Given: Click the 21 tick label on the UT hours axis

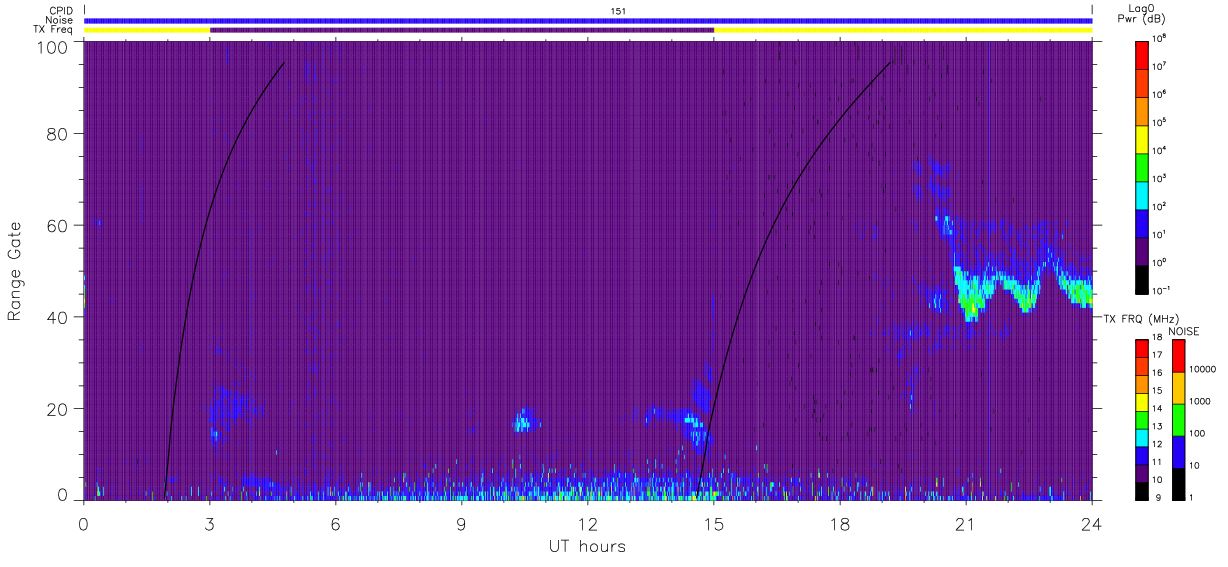Looking at the screenshot, I should pyautogui.click(x=966, y=524).
